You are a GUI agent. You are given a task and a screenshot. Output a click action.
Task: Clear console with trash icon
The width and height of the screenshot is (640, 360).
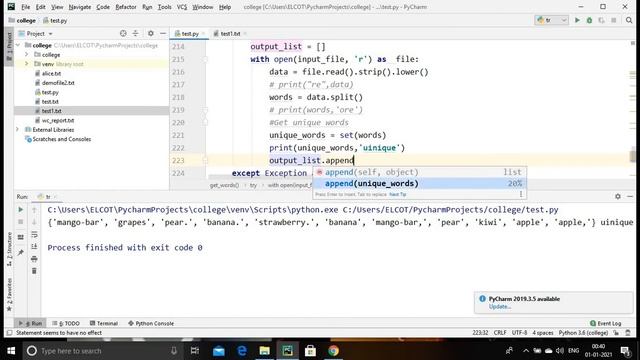coord(34,271)
